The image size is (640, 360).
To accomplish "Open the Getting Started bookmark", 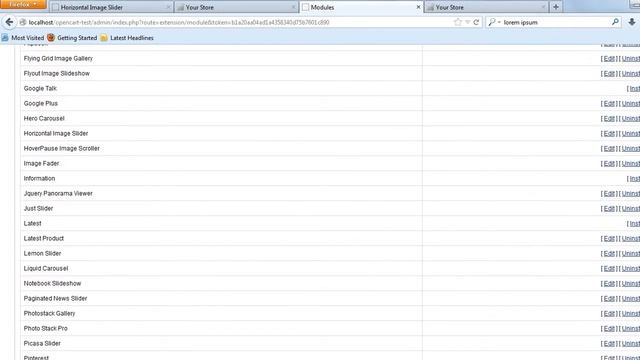I will point(72,38).
